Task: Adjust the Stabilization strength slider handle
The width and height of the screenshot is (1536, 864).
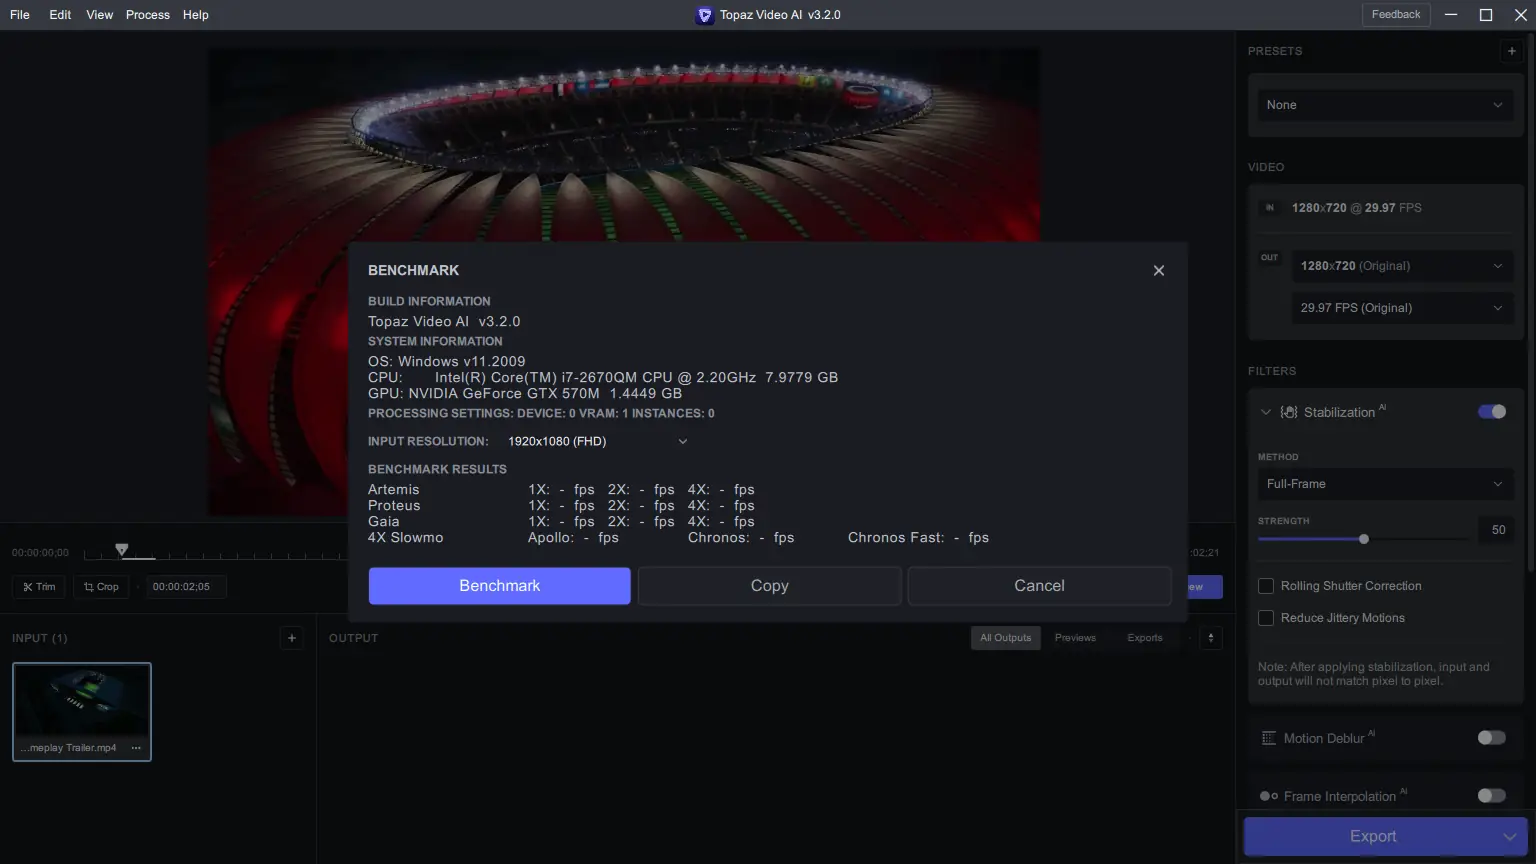Action: pyautogui.click(x=1364, y=539)
